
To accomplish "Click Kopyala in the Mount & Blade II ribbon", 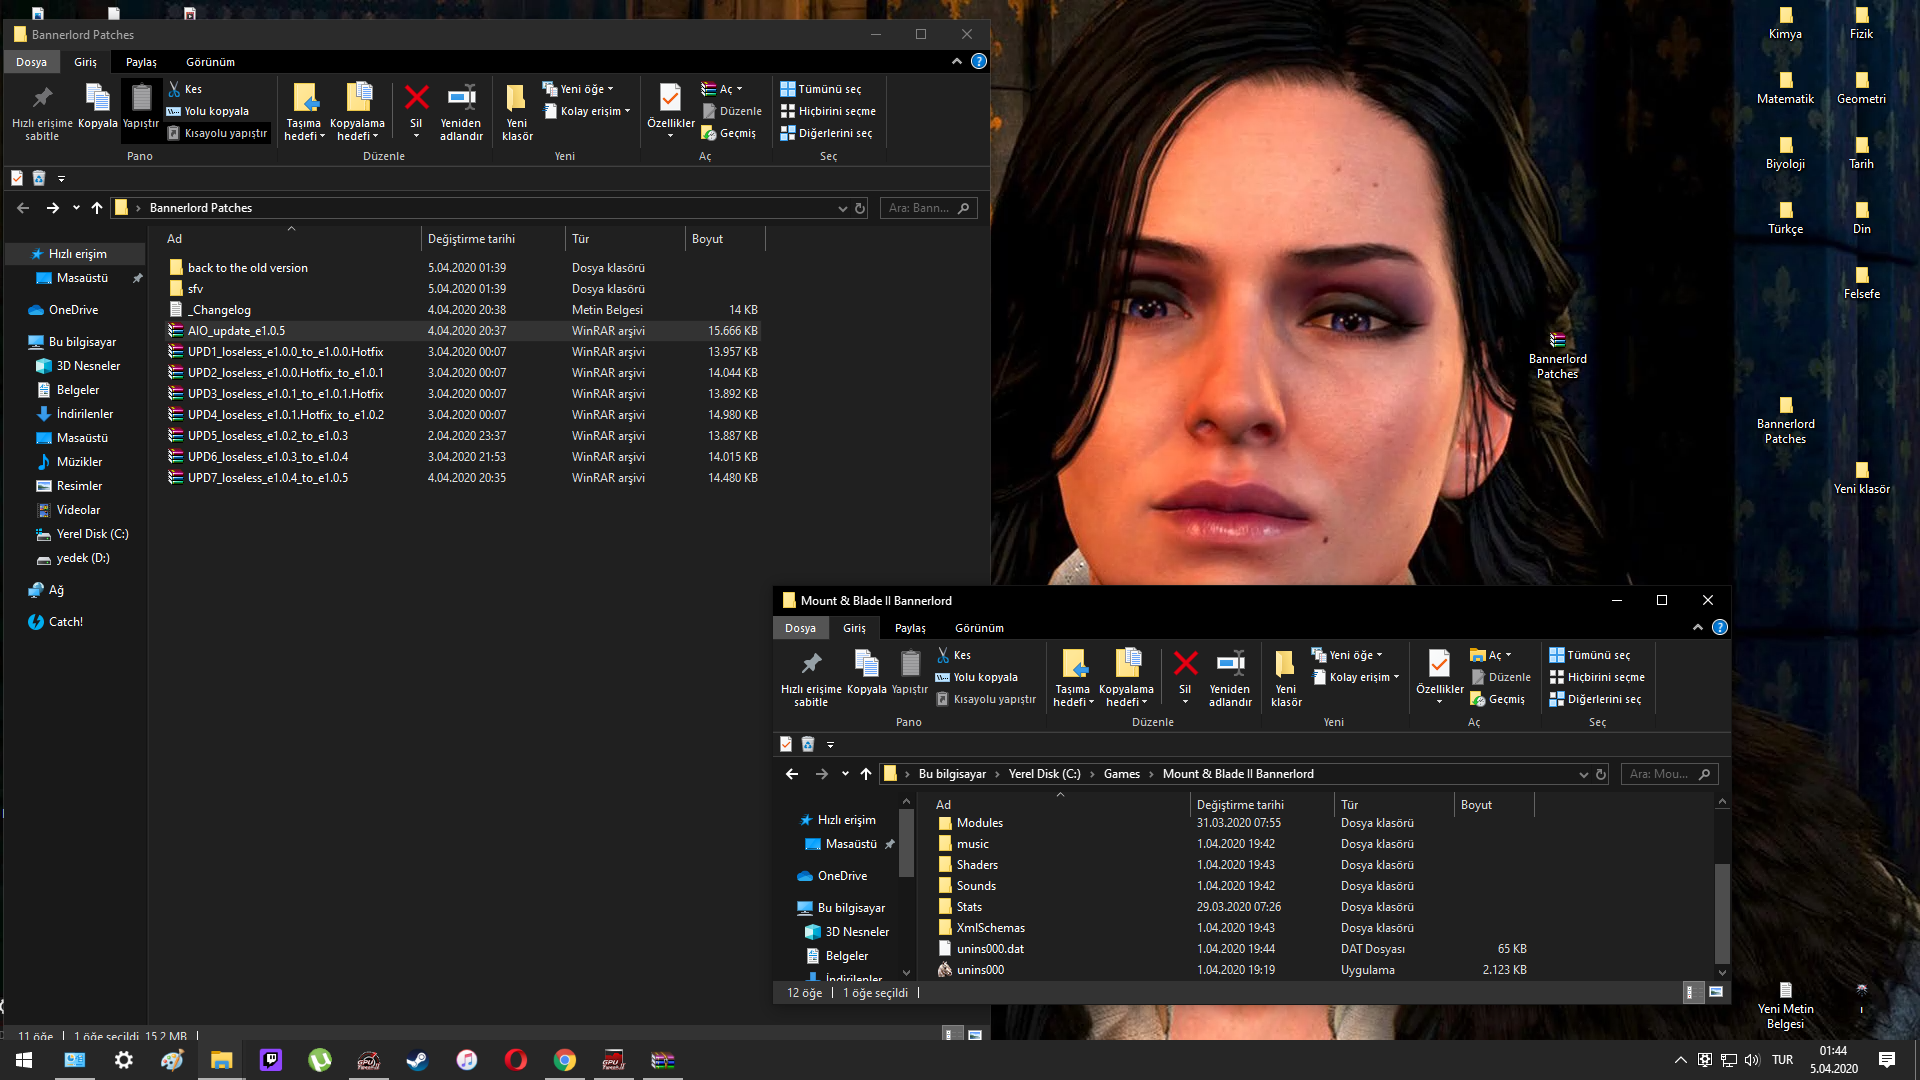I will [866, 672].
